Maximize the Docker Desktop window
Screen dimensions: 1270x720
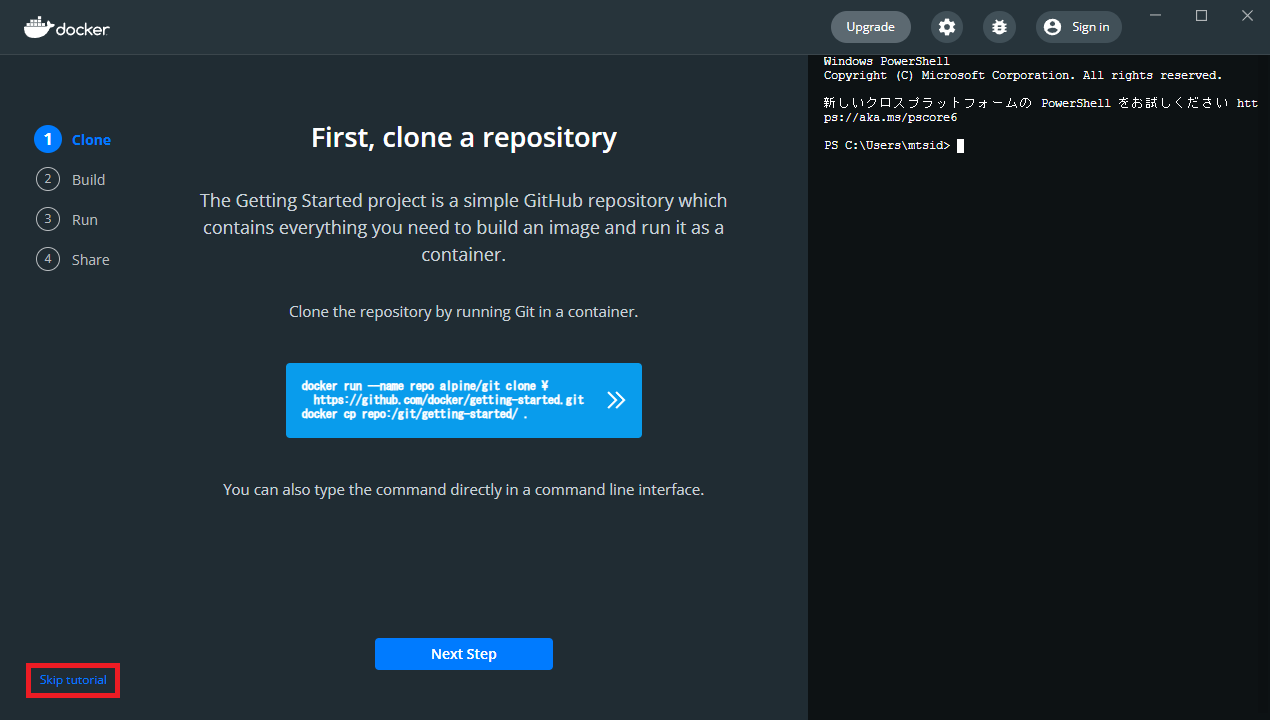tap(1202, 15)
